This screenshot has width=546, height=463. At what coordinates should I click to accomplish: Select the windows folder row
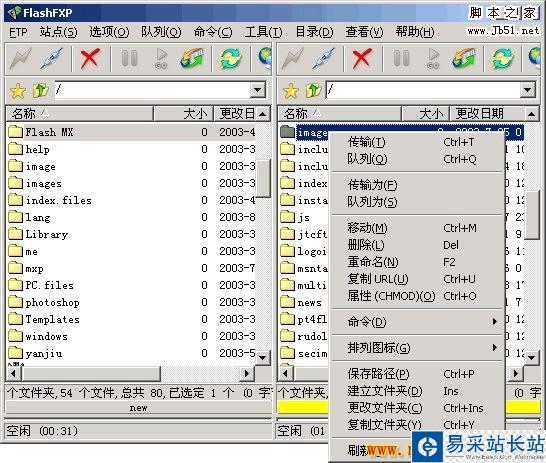click(x=132, y=336)
